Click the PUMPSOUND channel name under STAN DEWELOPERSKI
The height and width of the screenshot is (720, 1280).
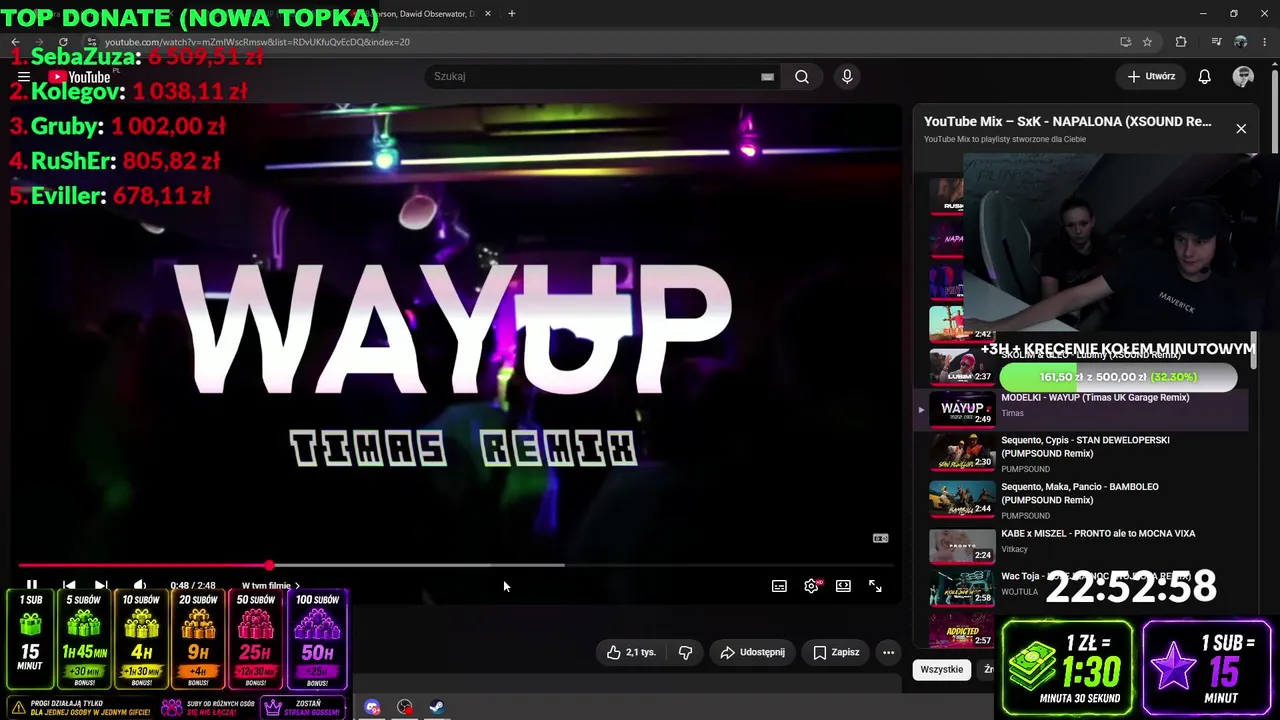1025,469
